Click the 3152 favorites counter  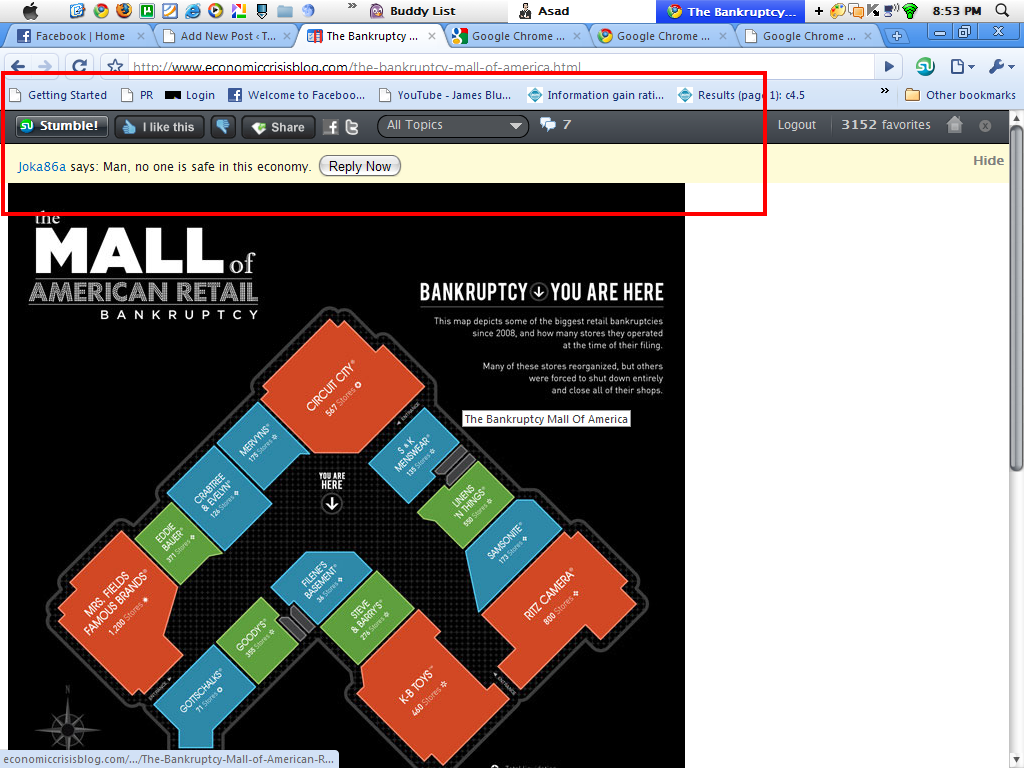(886, 125)
